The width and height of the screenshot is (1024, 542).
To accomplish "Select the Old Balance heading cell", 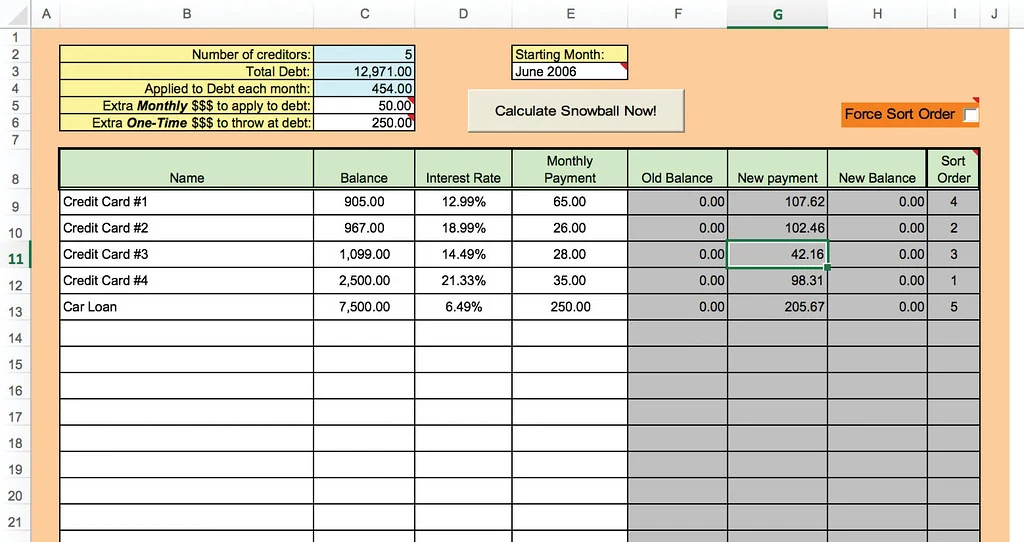I will [x=678, y=169].
